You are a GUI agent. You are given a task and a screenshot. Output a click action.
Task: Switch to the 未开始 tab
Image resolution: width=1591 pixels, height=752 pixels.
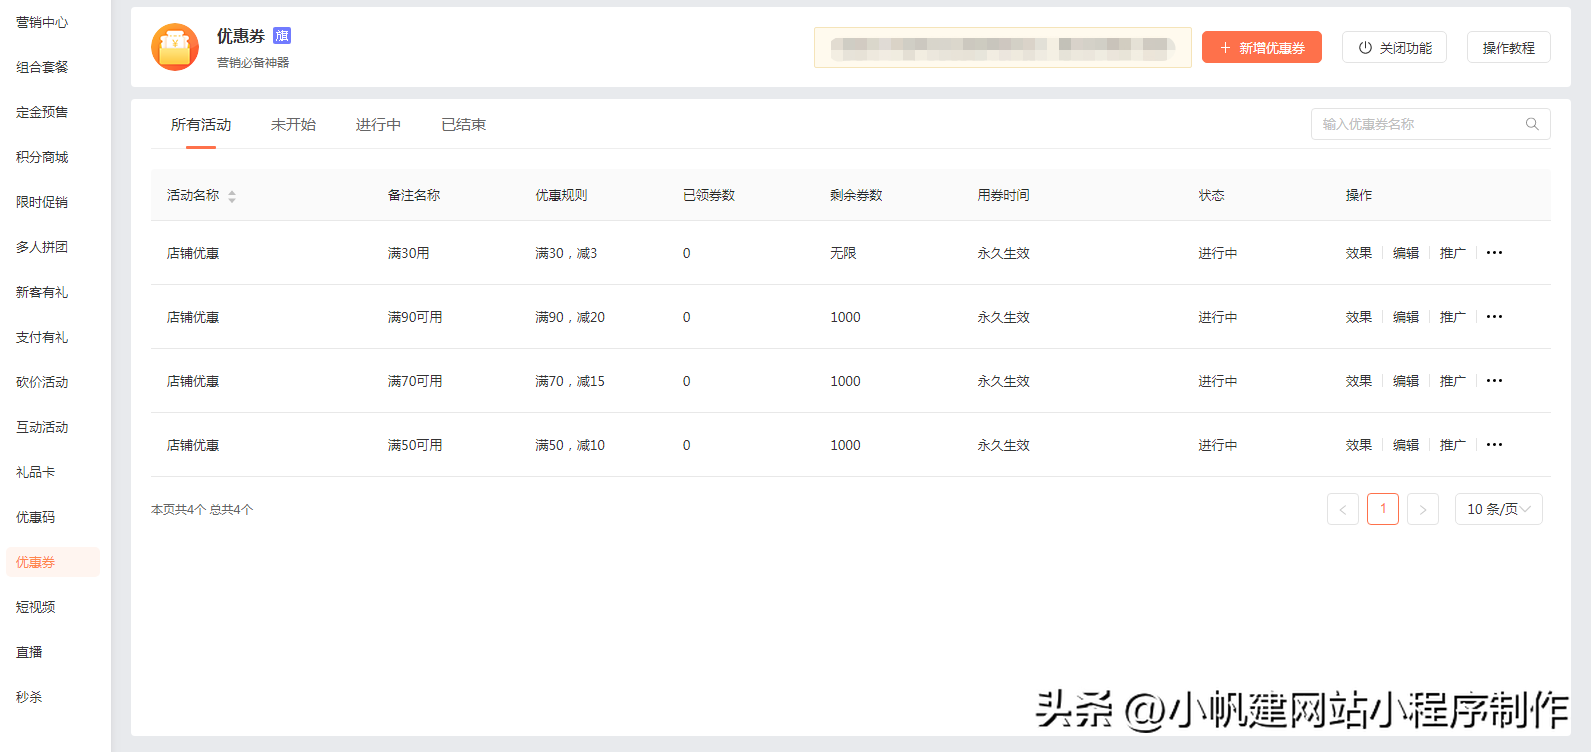[x=293, y=125]
